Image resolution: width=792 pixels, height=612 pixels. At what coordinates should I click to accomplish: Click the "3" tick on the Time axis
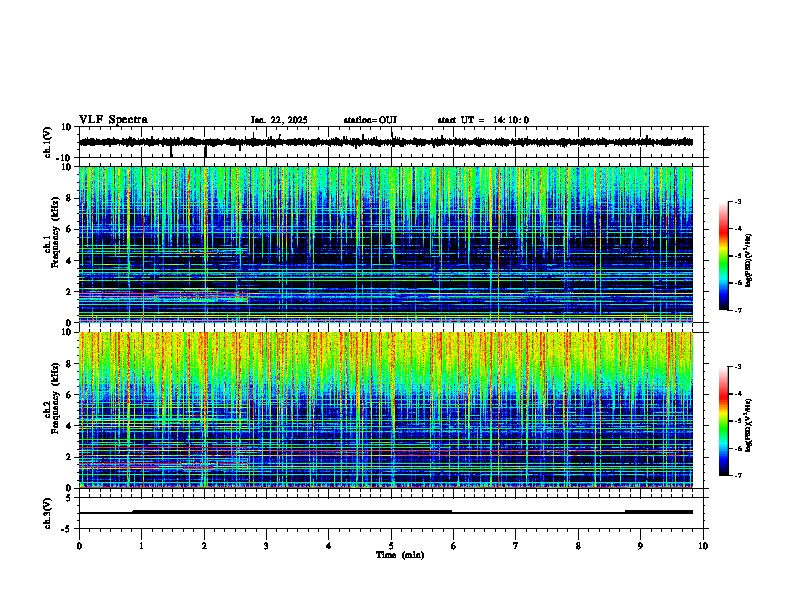click(266, 546)
